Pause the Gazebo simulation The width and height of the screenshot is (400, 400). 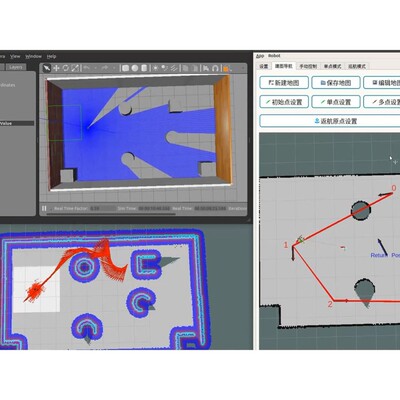coord(44,208)
